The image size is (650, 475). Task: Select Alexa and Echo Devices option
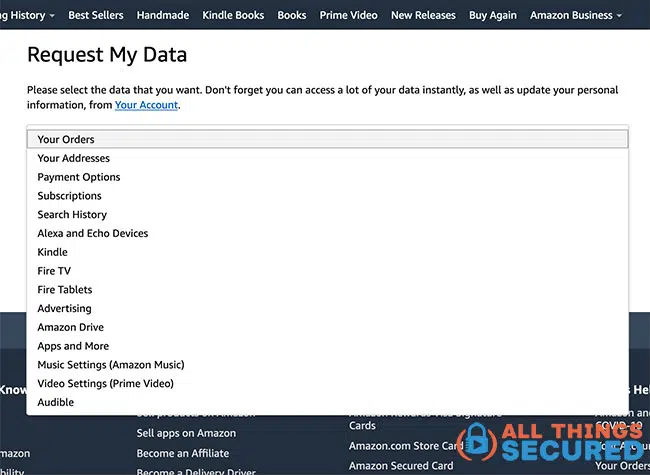coord(92,234)
